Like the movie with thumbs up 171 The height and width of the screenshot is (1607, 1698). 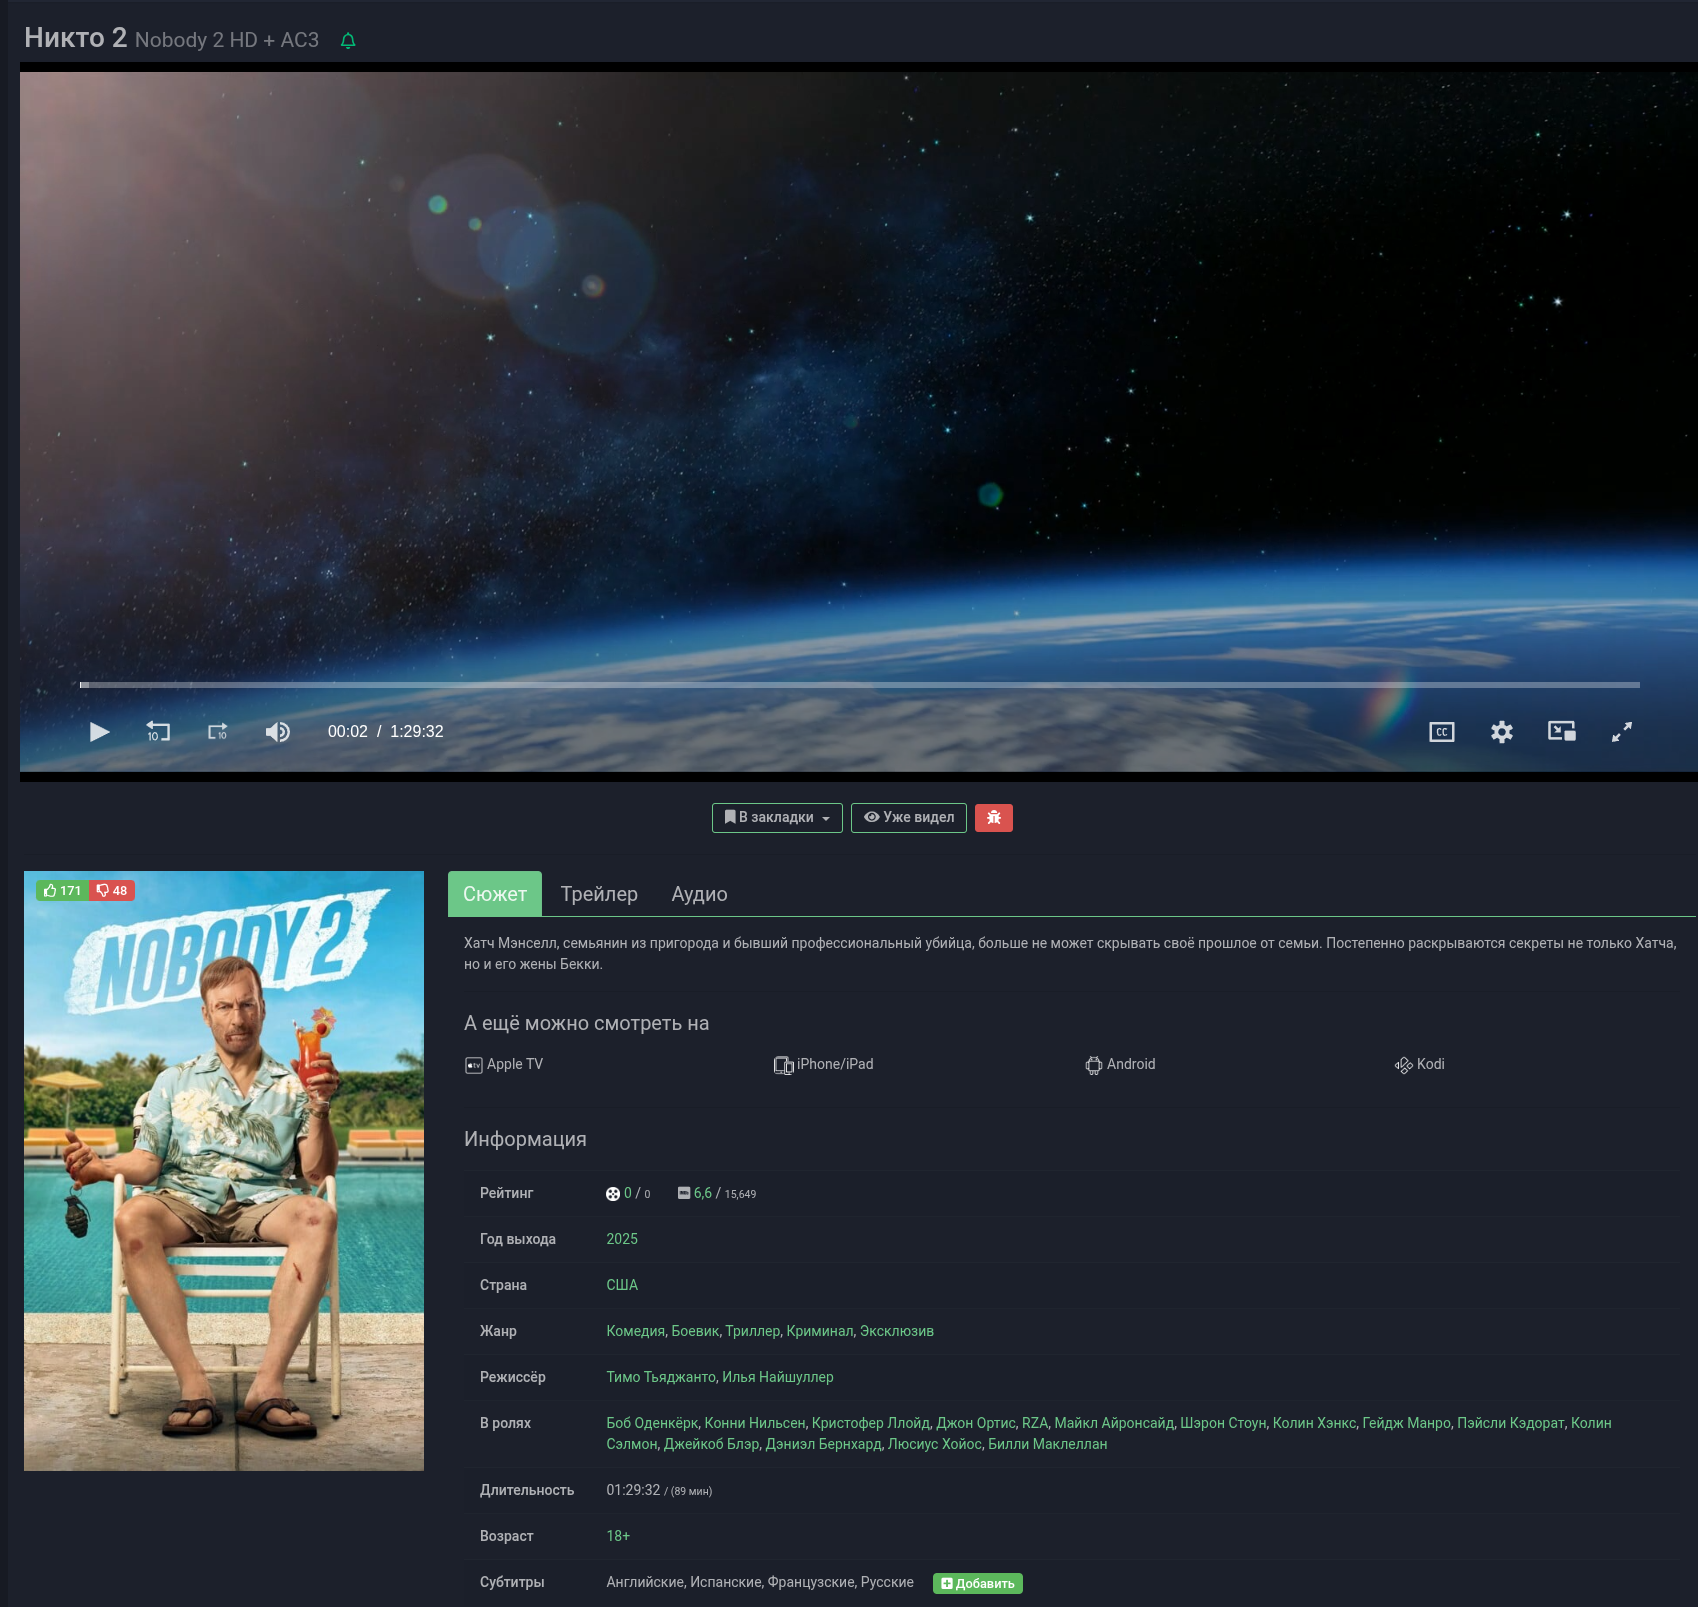pos(63,890)
